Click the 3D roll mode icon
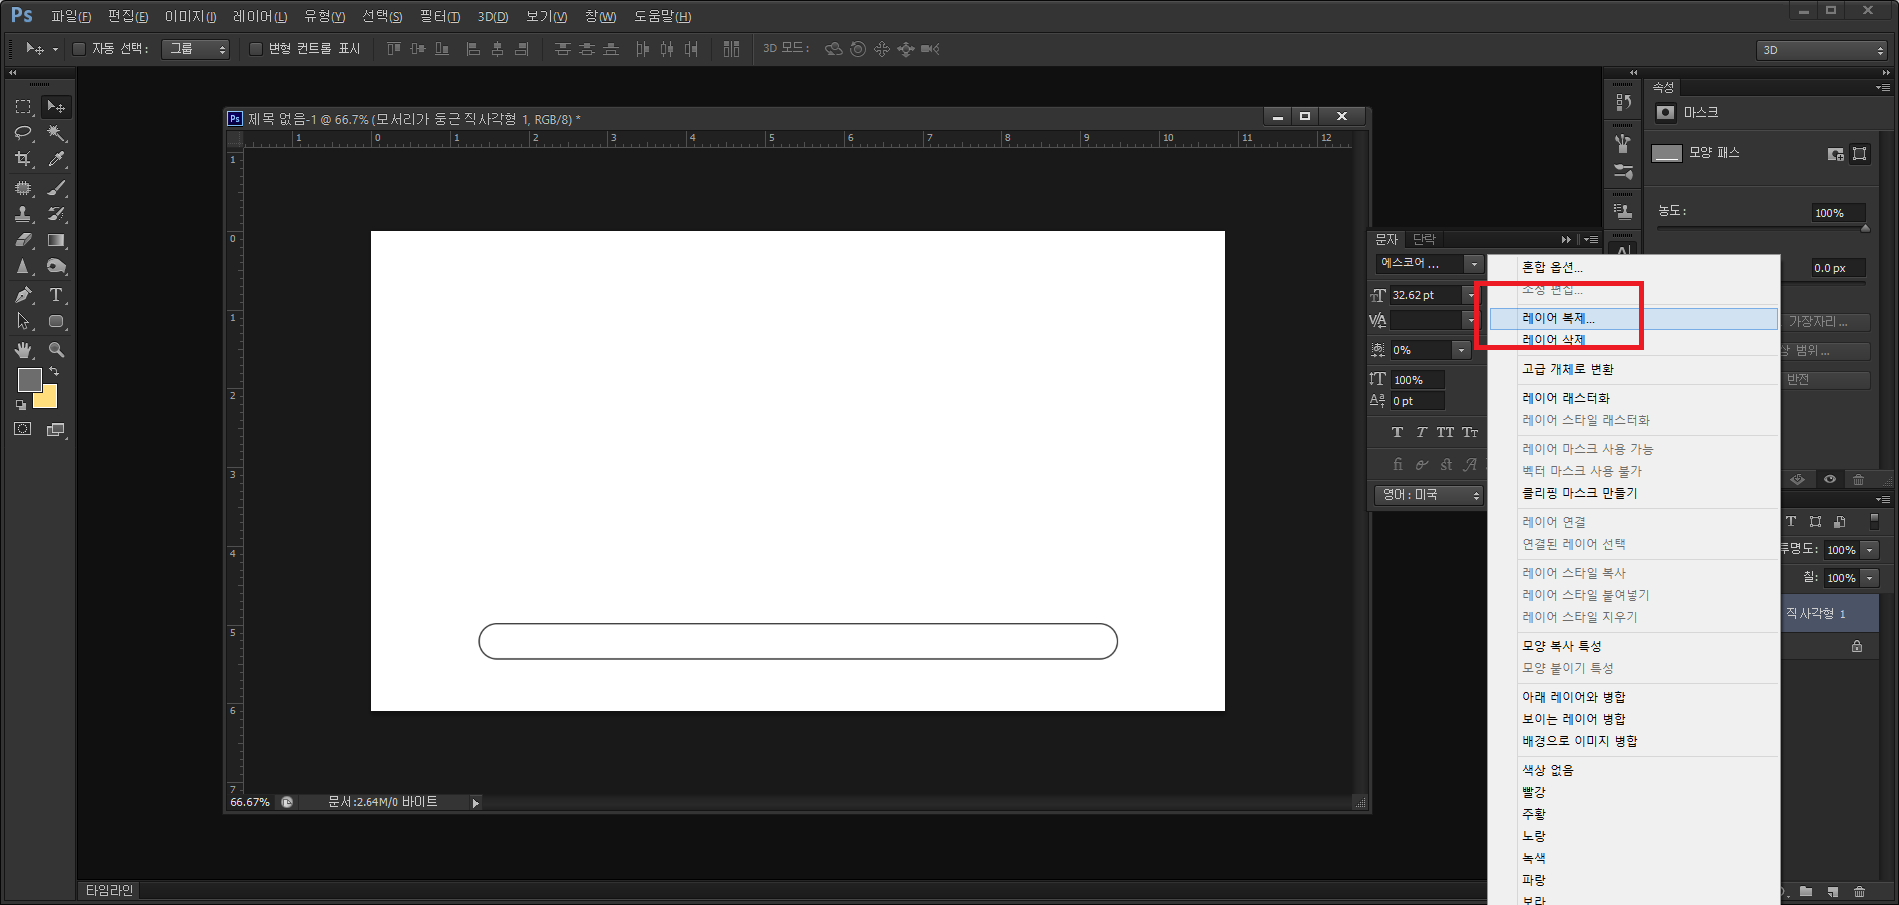 (858, 49)
